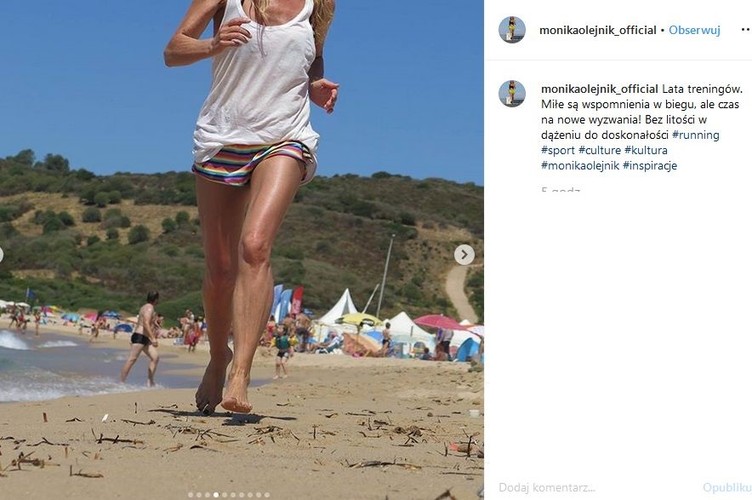Open the #kultura hashtag

pos(646,150)
